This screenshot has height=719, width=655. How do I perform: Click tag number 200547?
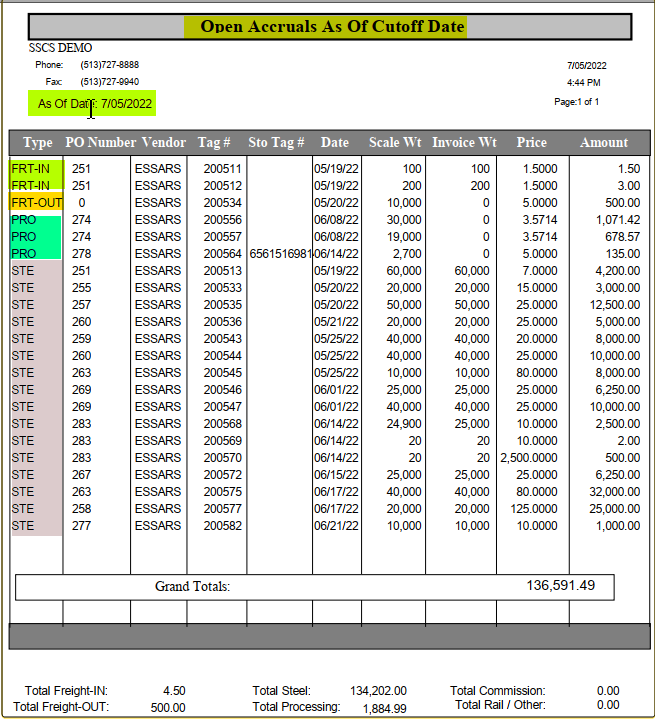pyautogui.click(x=222, y=406)
